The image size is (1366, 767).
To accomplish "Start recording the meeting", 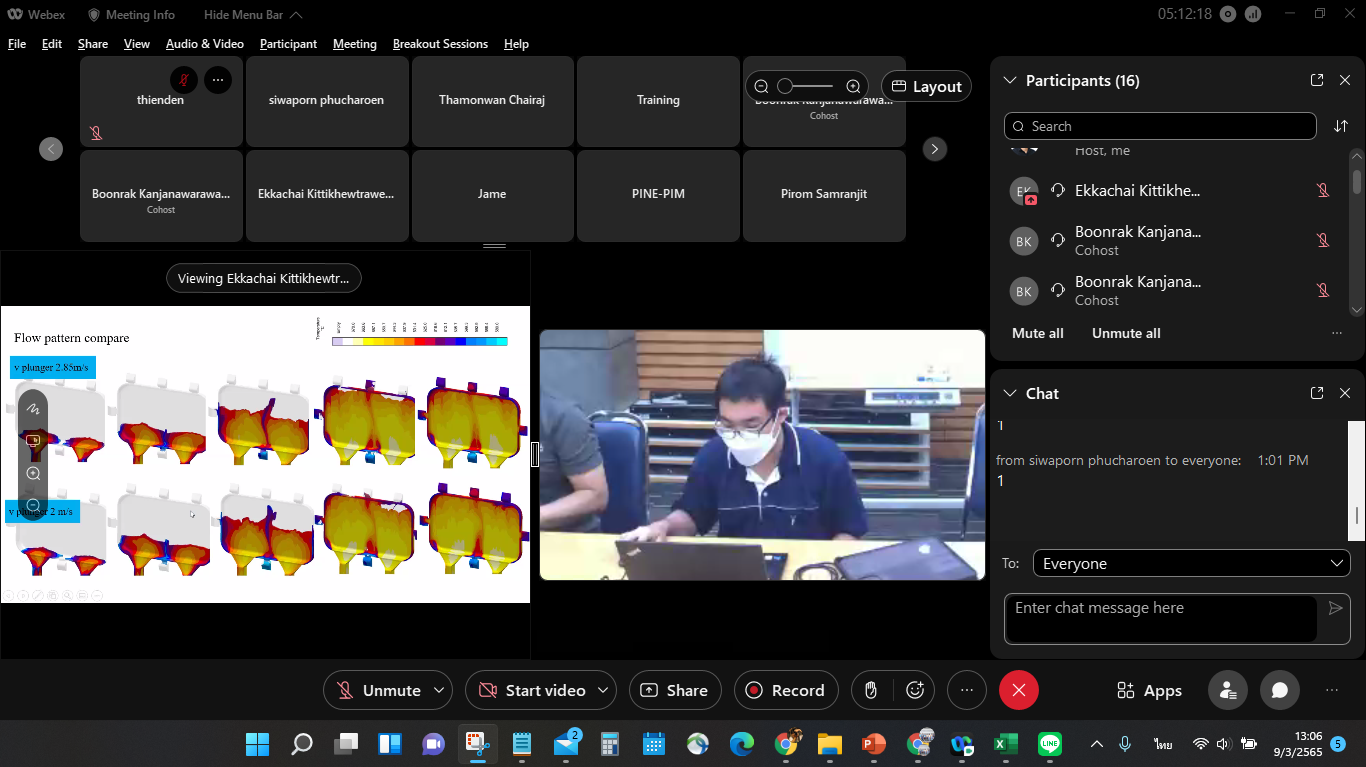I will pyautogui.click(x=786, y=690).
